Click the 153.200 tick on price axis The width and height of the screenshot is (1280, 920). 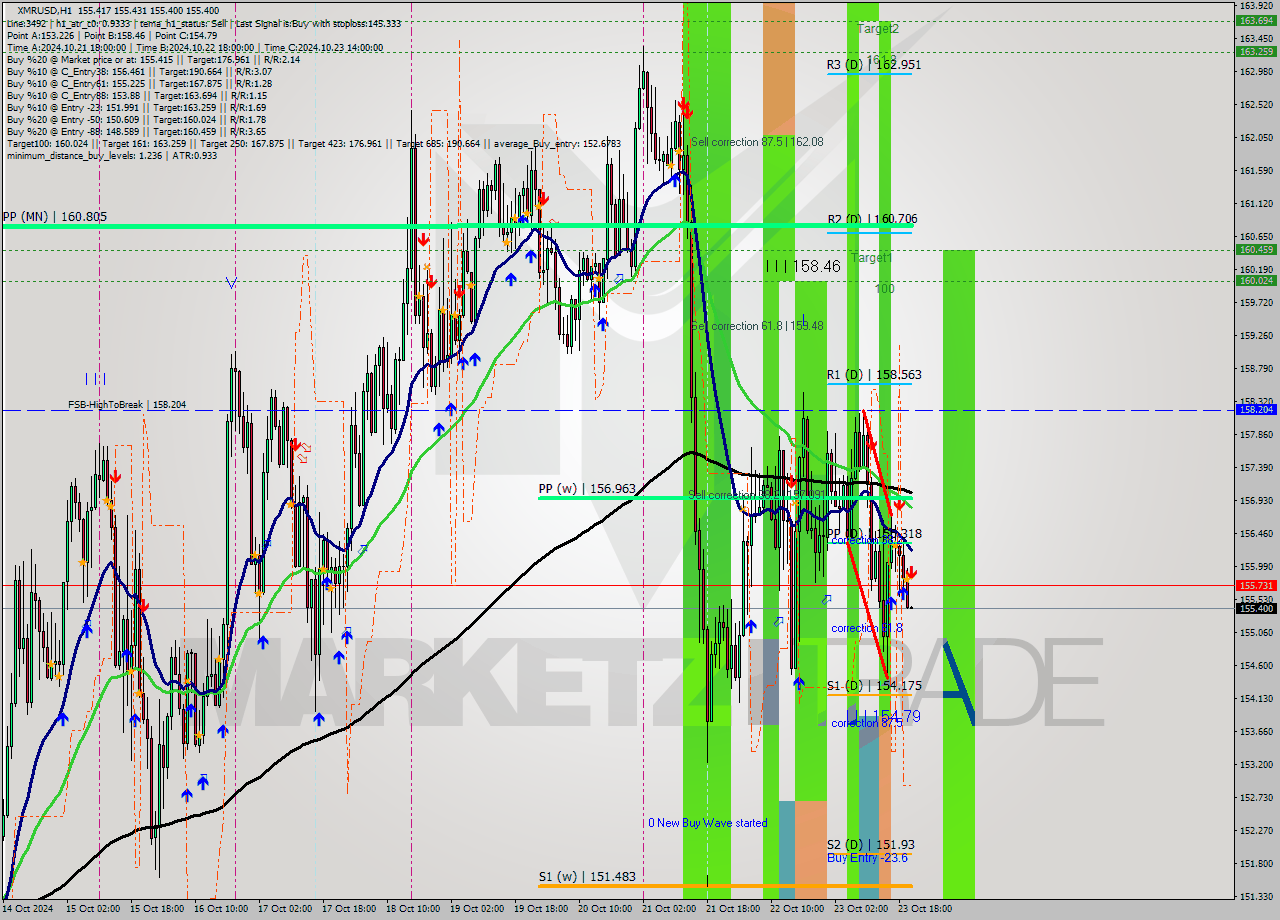pyautogui.click(x=1256, y=765)
